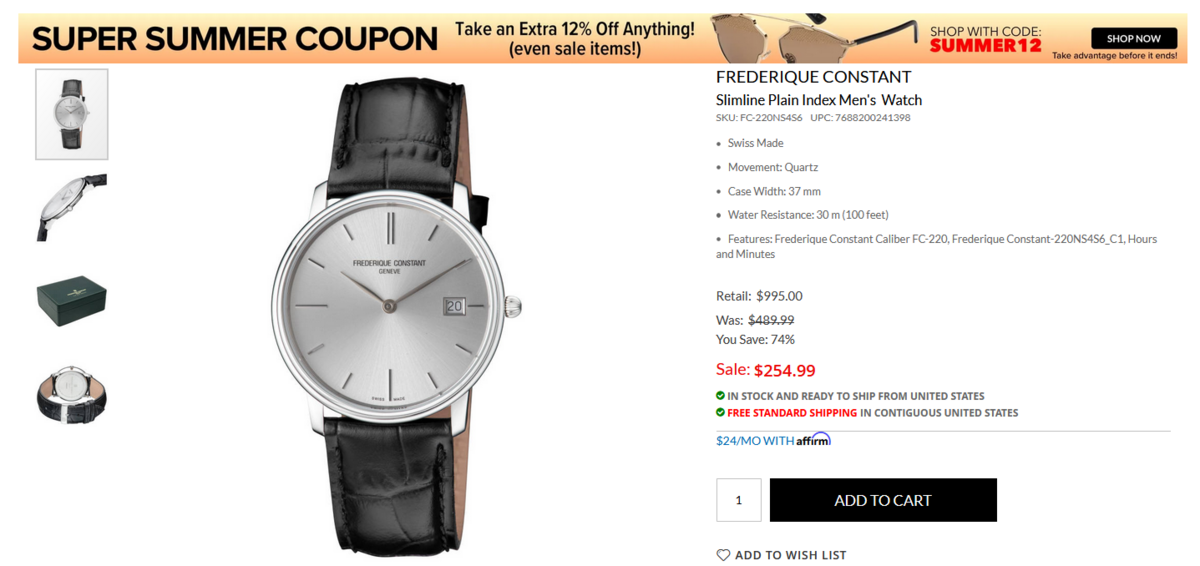Open the $24/mo with Affirm link
The width and height of the screenshot is (1200, 566).
tap(773, 440)
